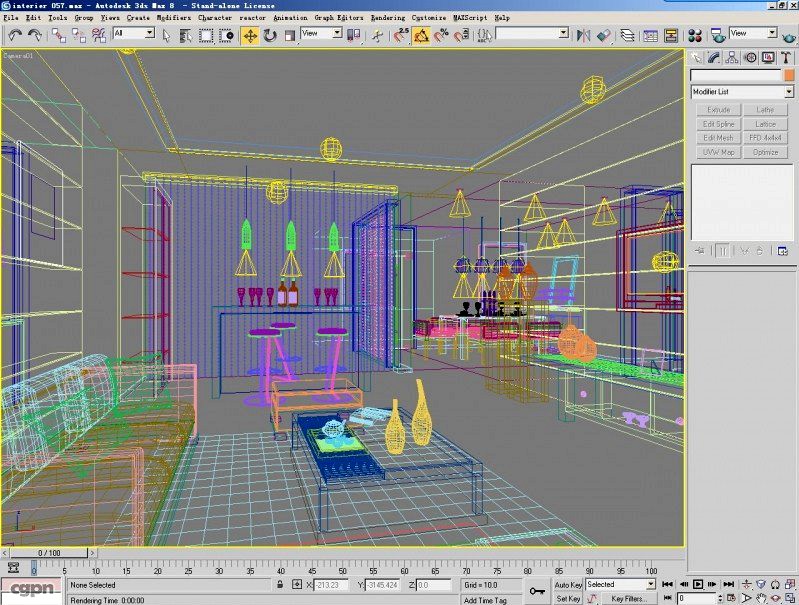Click Select and Manipulate icon
The image size is (799, 605).
click(x=378, y=36)
